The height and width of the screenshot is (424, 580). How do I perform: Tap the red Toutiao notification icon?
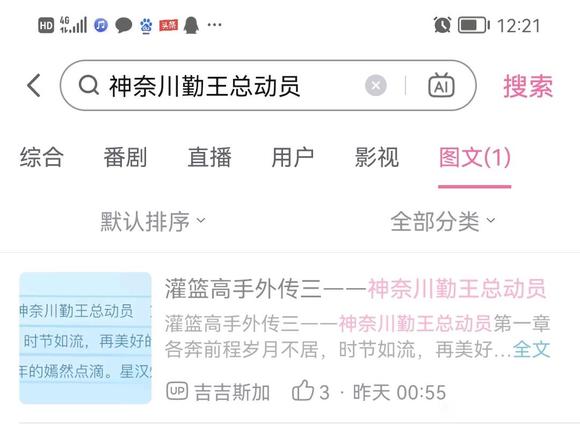pyautogui.click(x=168, y=26)
